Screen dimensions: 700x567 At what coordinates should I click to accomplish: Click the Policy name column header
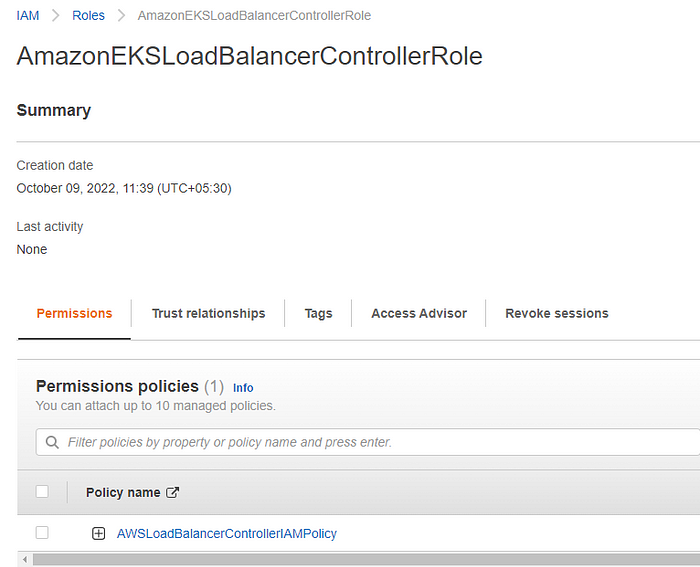tap(123, 492)
